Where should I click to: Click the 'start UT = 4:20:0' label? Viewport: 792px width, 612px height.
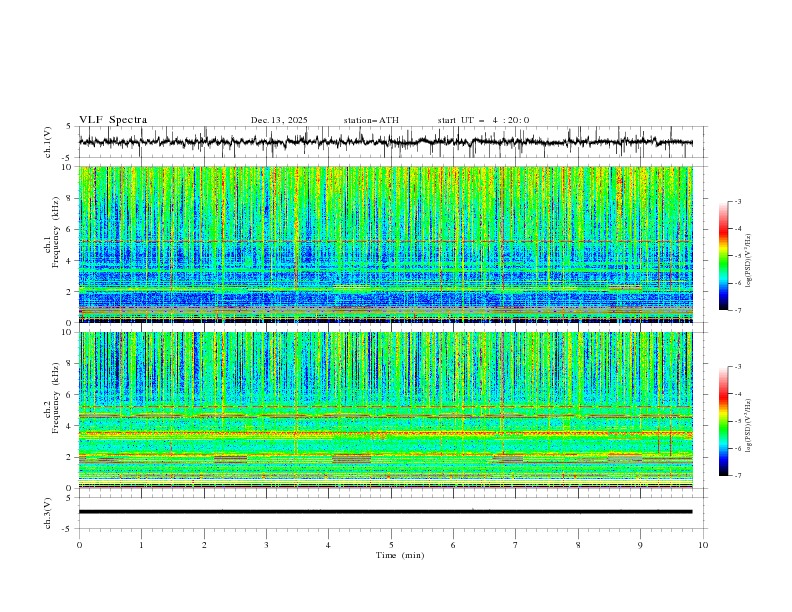click(483, 120)
